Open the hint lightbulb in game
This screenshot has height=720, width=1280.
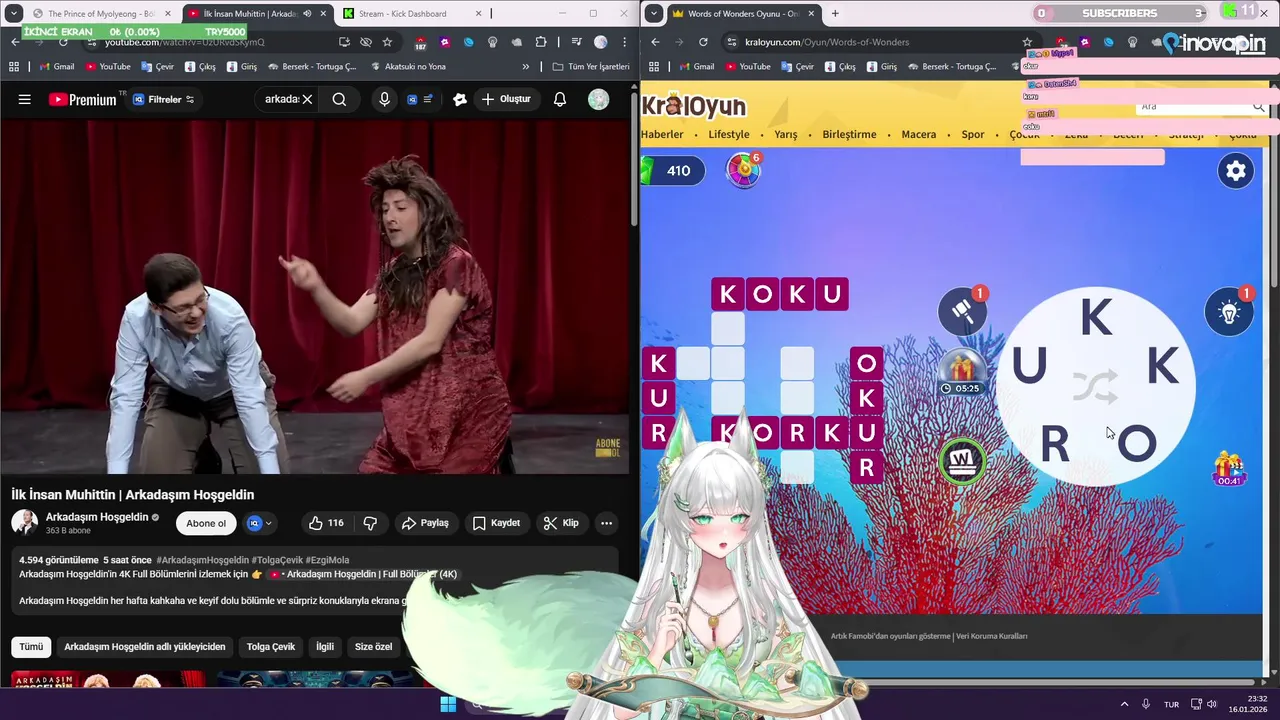(x=1229, y=312)
